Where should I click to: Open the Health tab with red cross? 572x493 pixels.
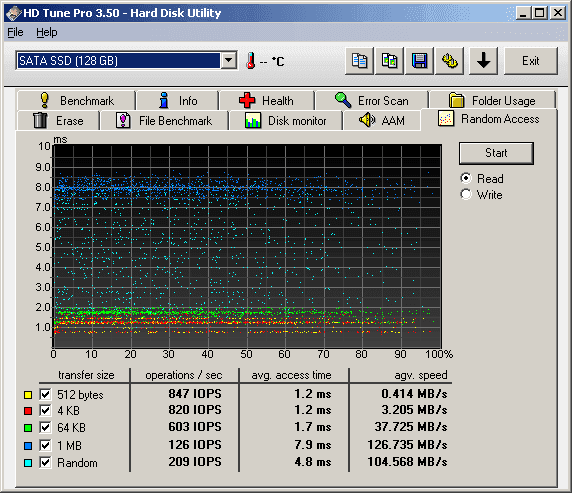(x=267, y=100)
